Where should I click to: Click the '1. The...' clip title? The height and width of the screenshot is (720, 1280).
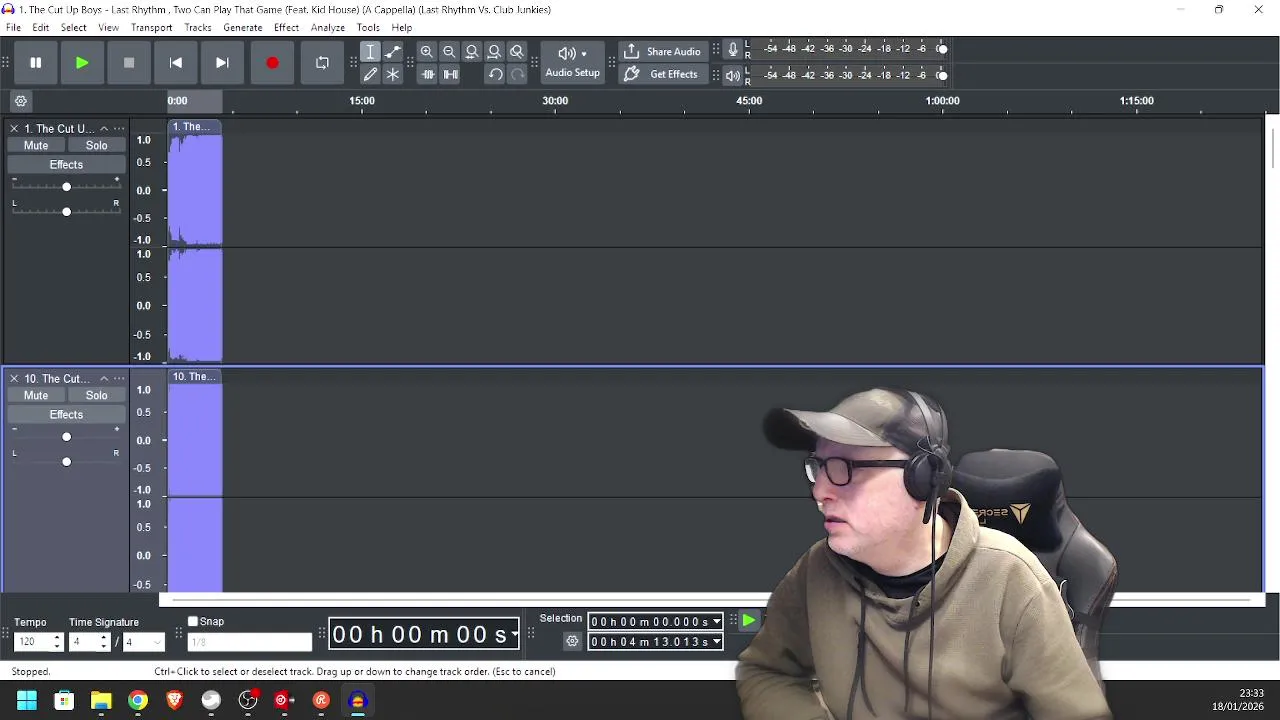pyautogui.click(x=191, y=127)
